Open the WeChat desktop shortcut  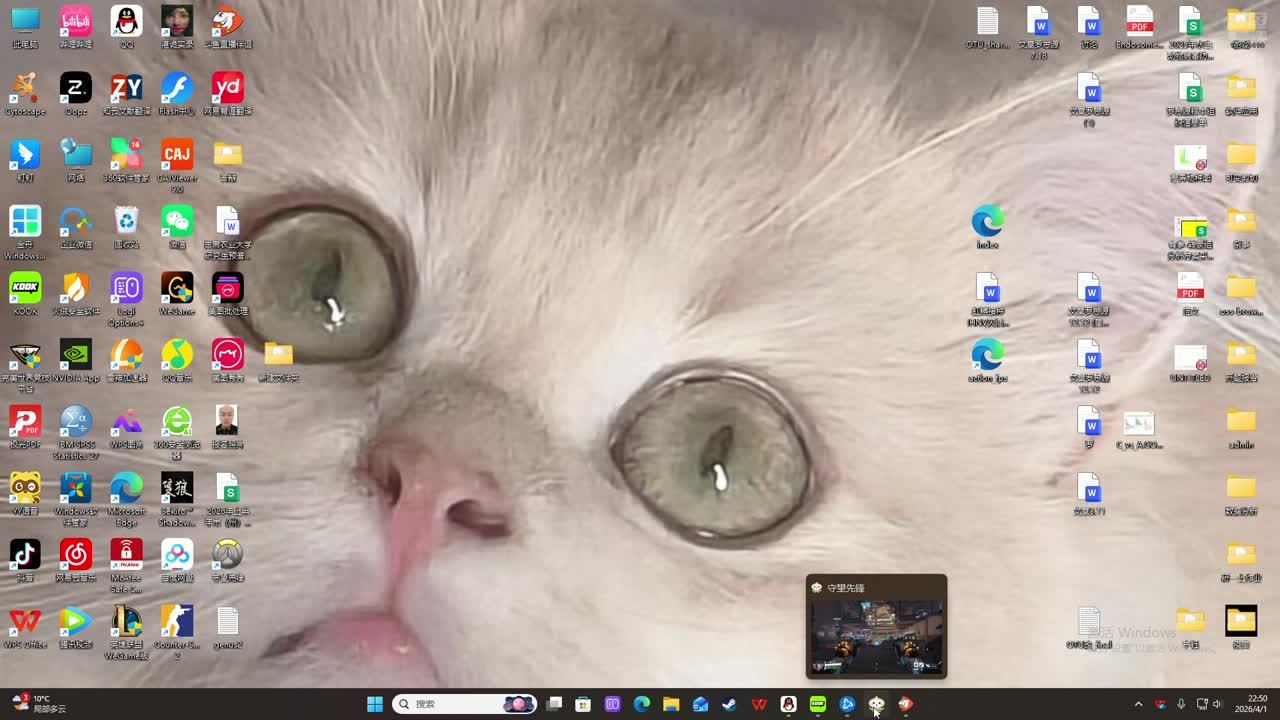tap(177, 222)
